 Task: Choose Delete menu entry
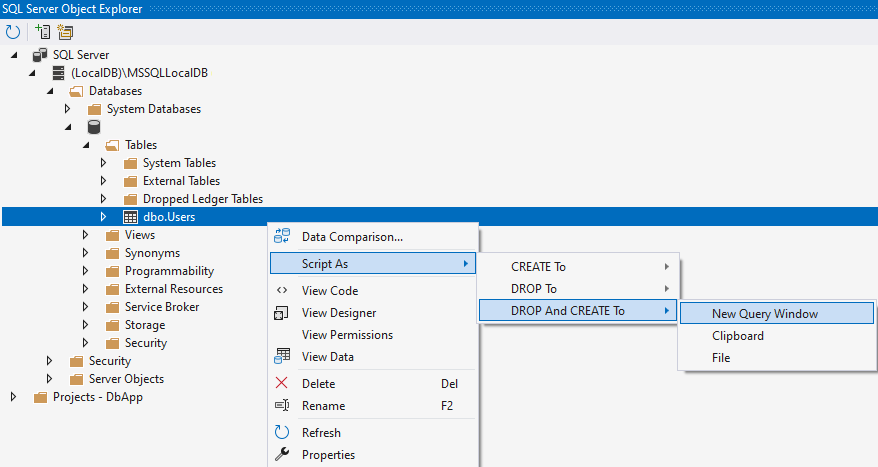click(372, 384)
